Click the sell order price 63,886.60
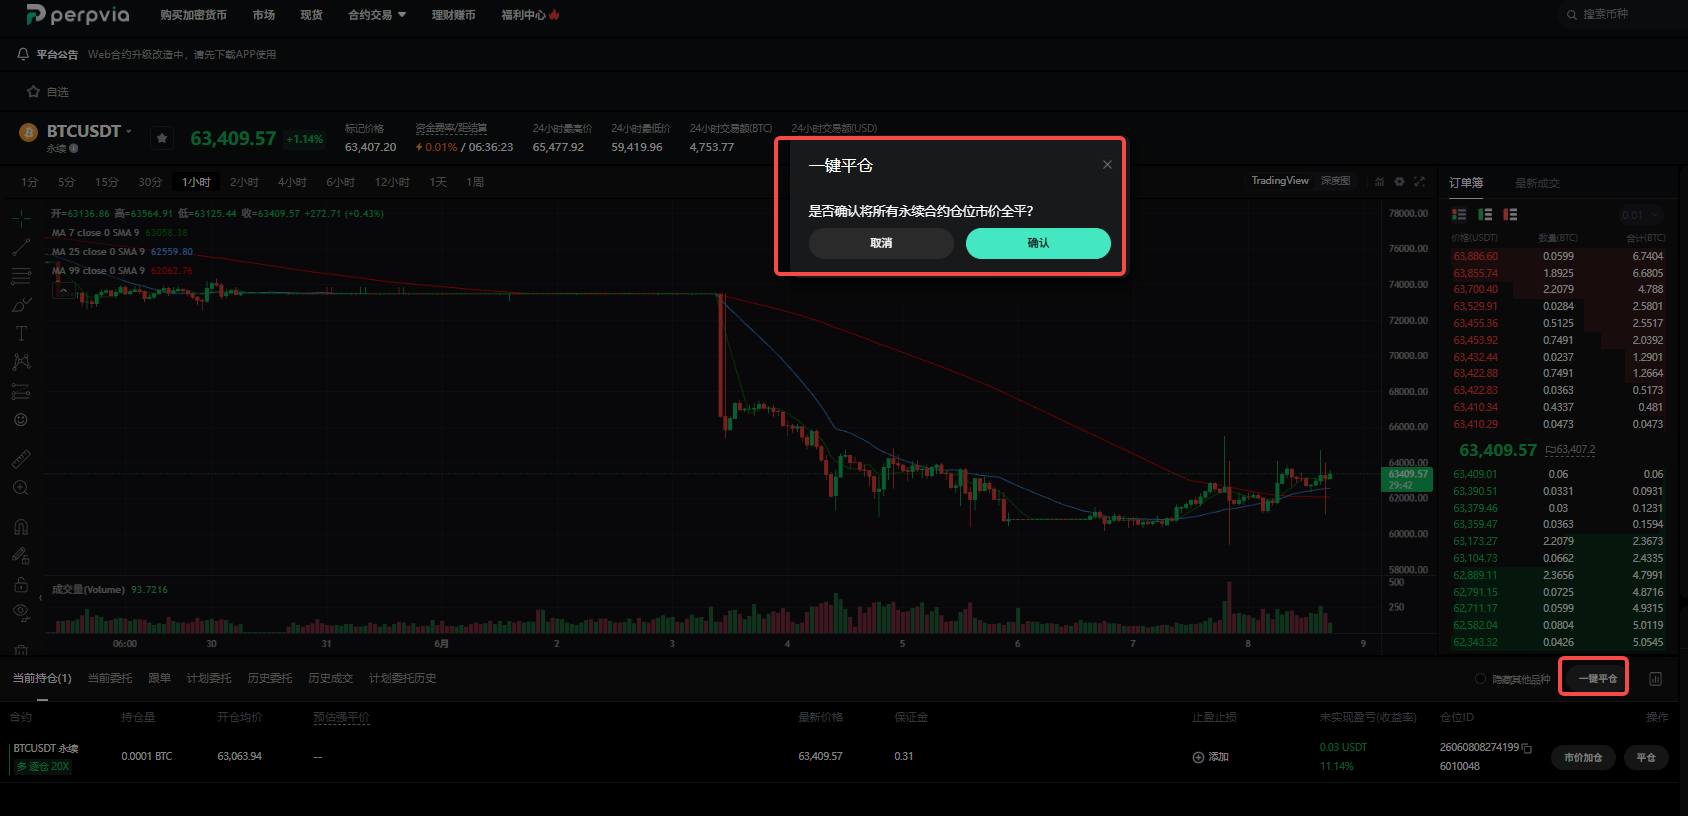Image resolution: width=1688 pixels, height=816 pixels. pos(1475,256)
